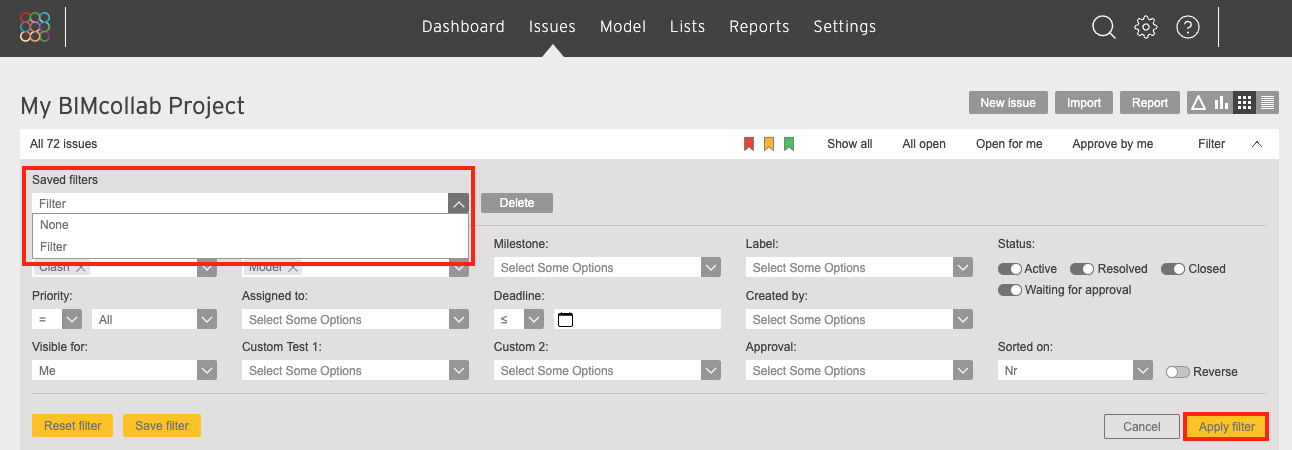The height and width of the screenshot is (450, 1292).
Task: Switch to the bar chart view icon
Action: coord(1221,102)
